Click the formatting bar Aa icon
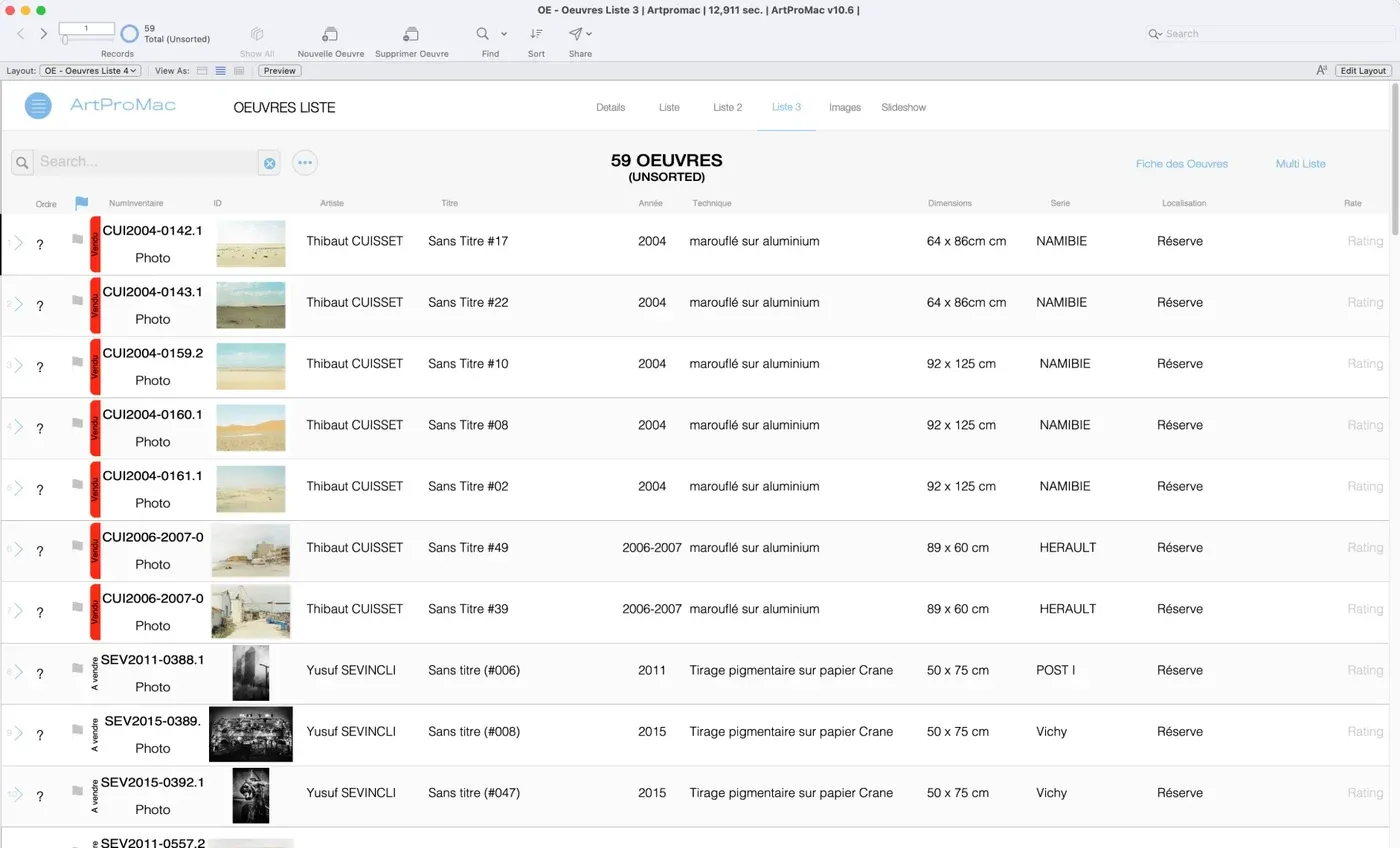 click(1322, 71)
